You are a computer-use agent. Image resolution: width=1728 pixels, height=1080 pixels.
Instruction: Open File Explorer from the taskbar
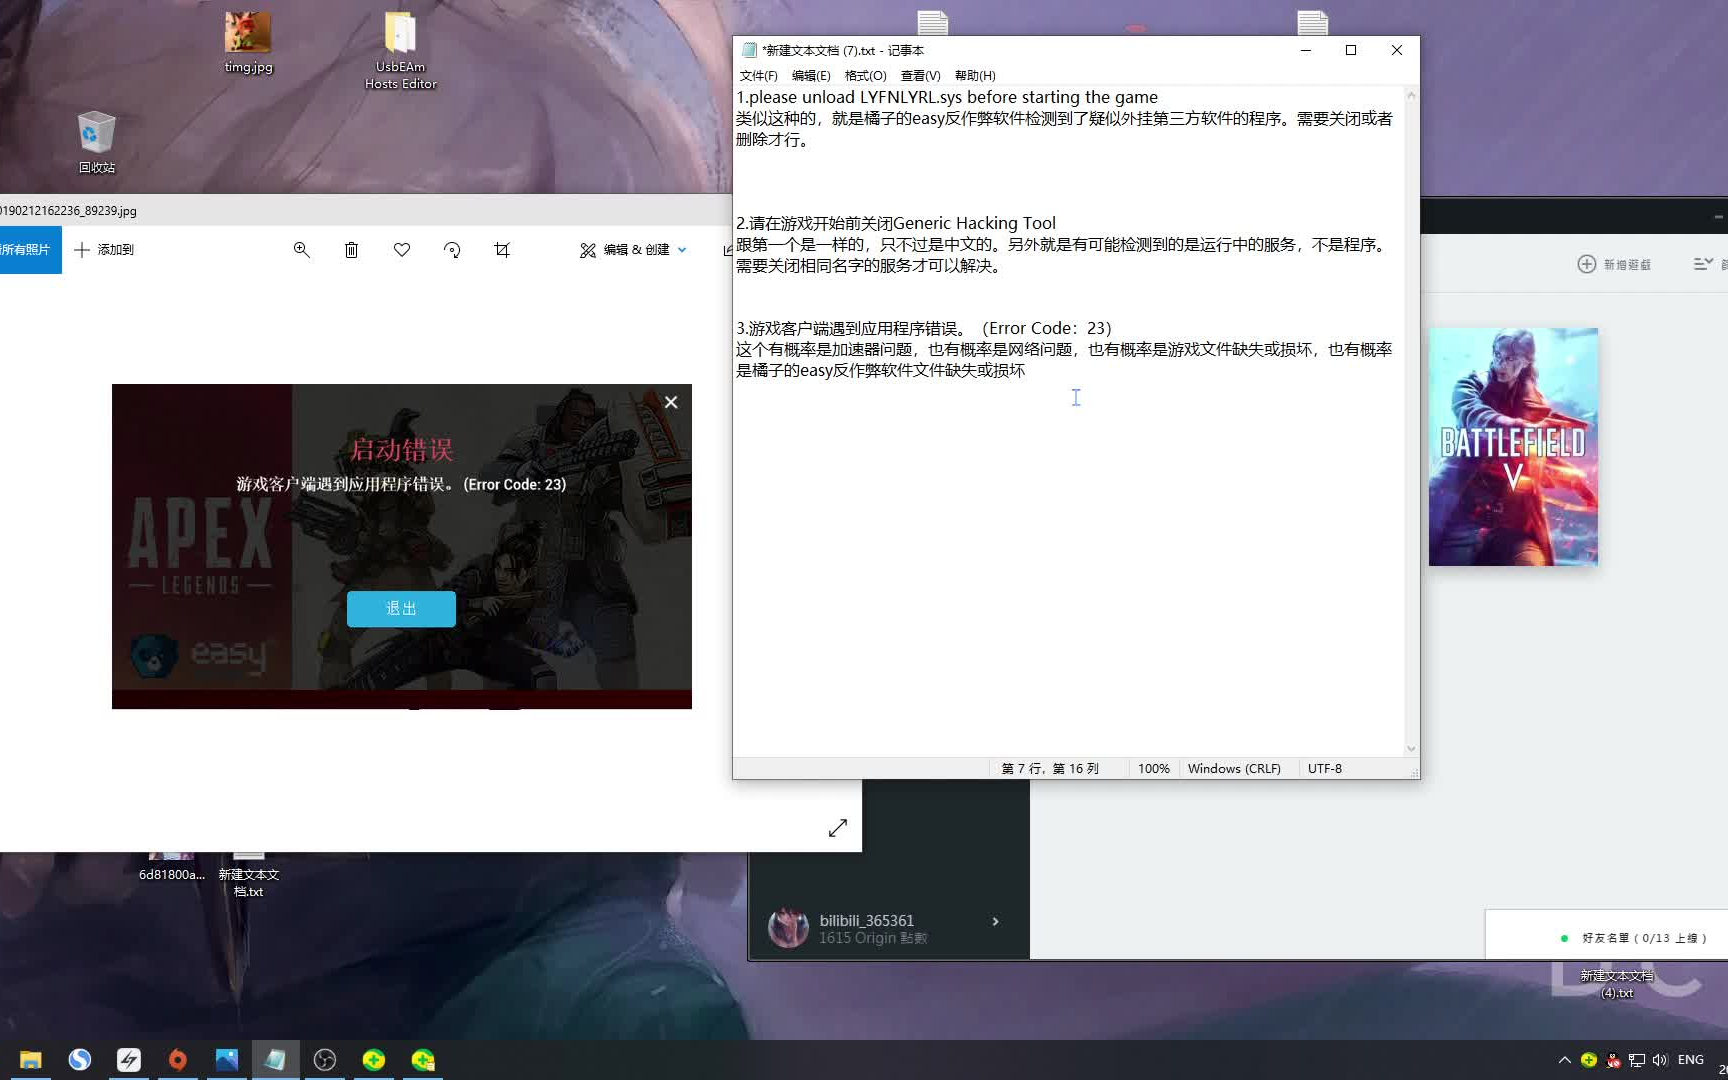pos(31,1060)
